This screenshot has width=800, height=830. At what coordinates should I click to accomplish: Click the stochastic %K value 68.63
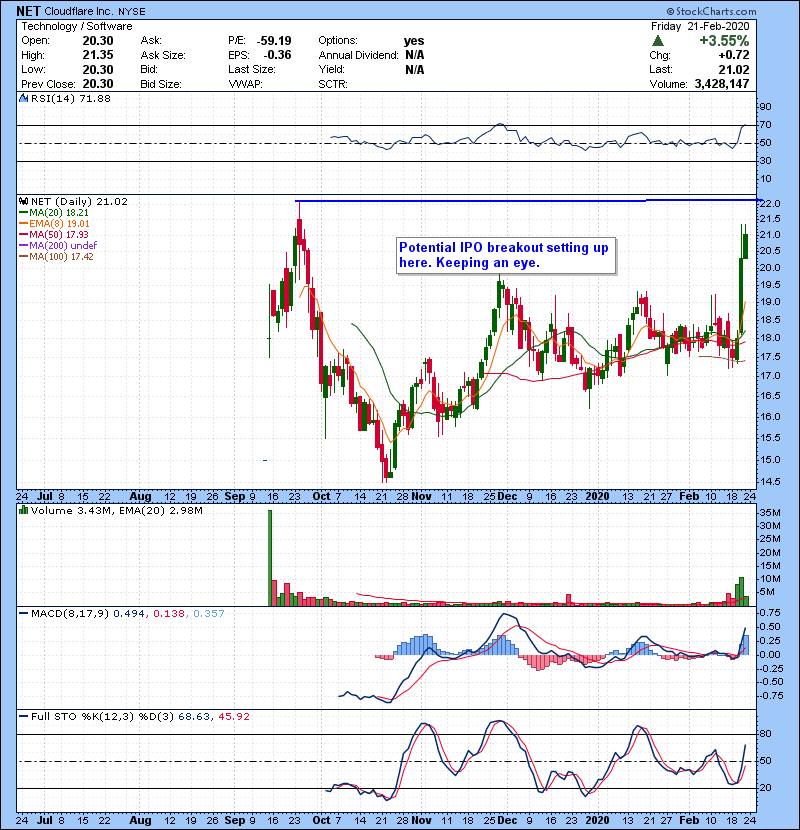pos(194,716)
